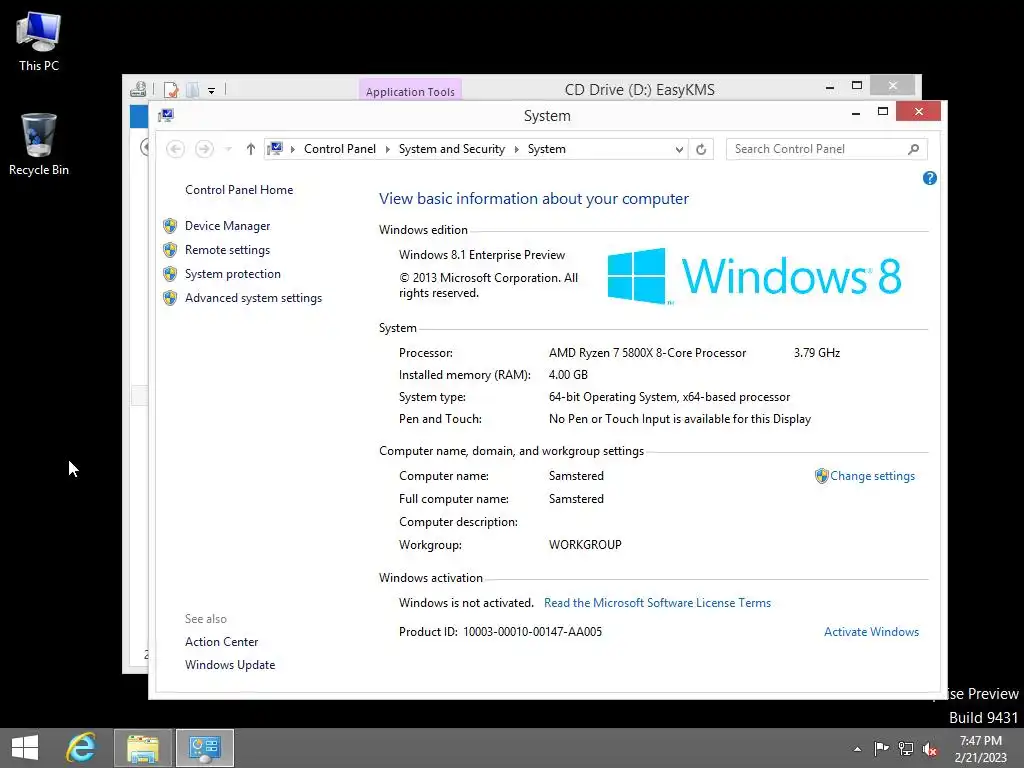Screen dimensions: 1024x768
Task: Open Action Center under See also
Action: pyautogui.click(x=221, y=642)
